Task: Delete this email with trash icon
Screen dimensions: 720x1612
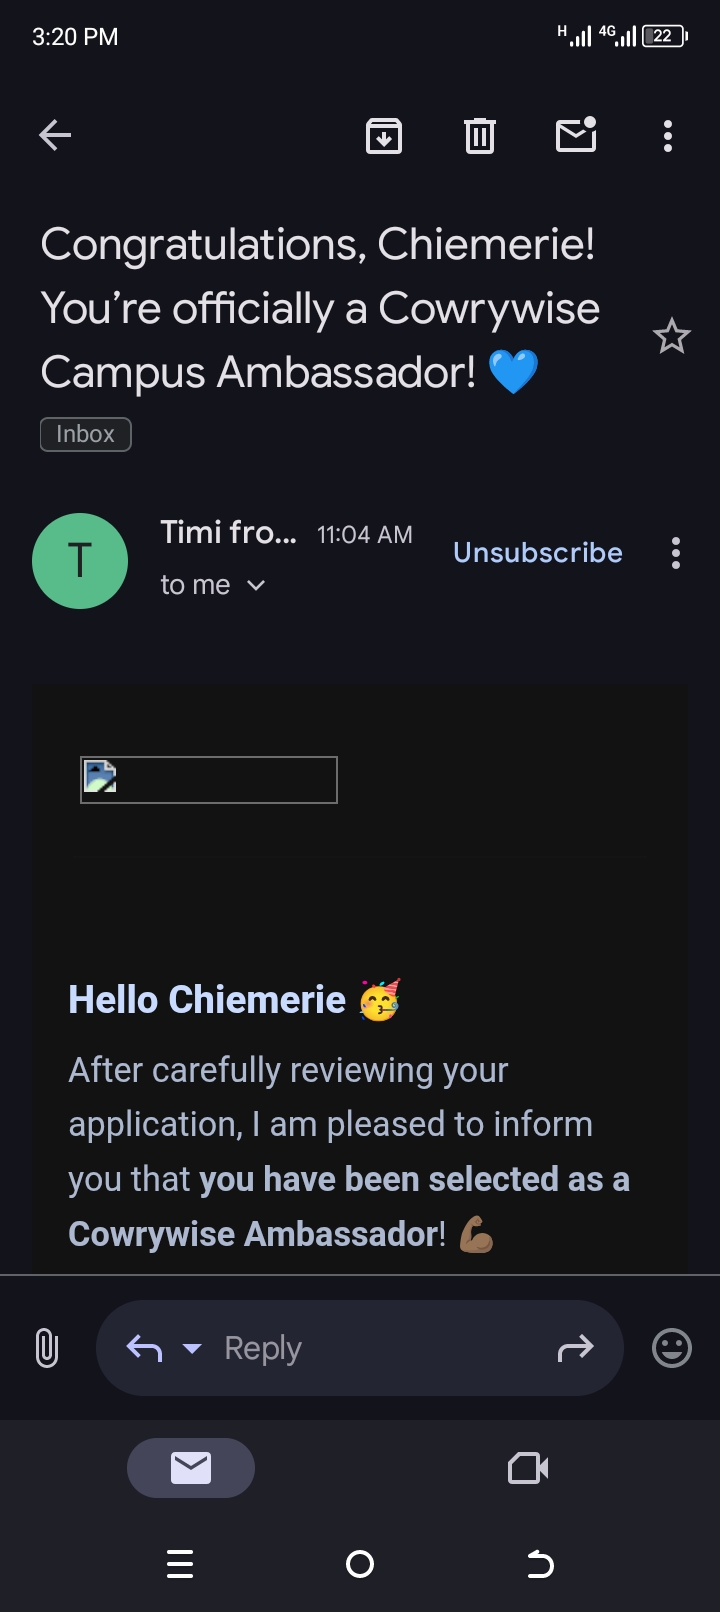Action: 480,135
